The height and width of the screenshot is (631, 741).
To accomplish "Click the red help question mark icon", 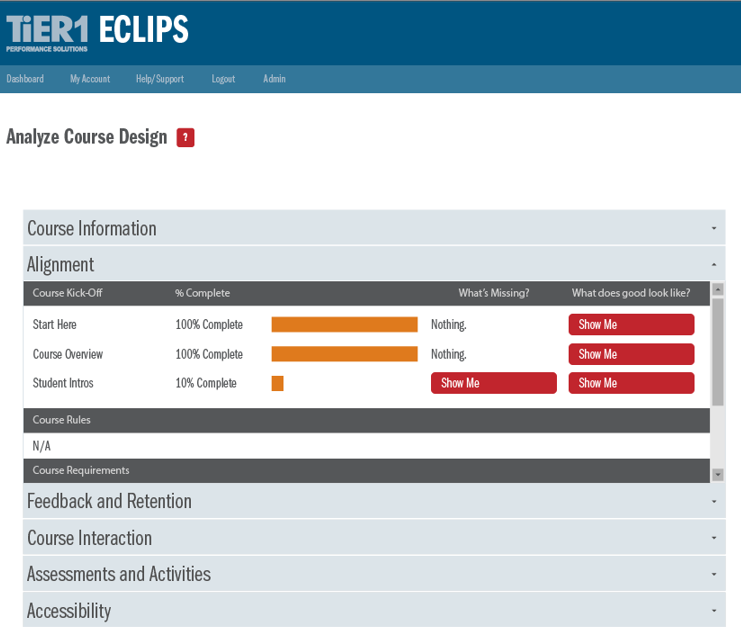I will click(185, 138).
